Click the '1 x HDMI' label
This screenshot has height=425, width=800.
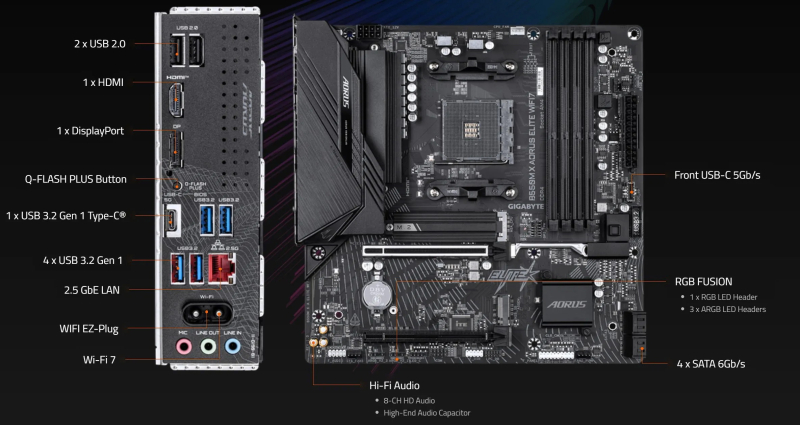tap(104, 82)
